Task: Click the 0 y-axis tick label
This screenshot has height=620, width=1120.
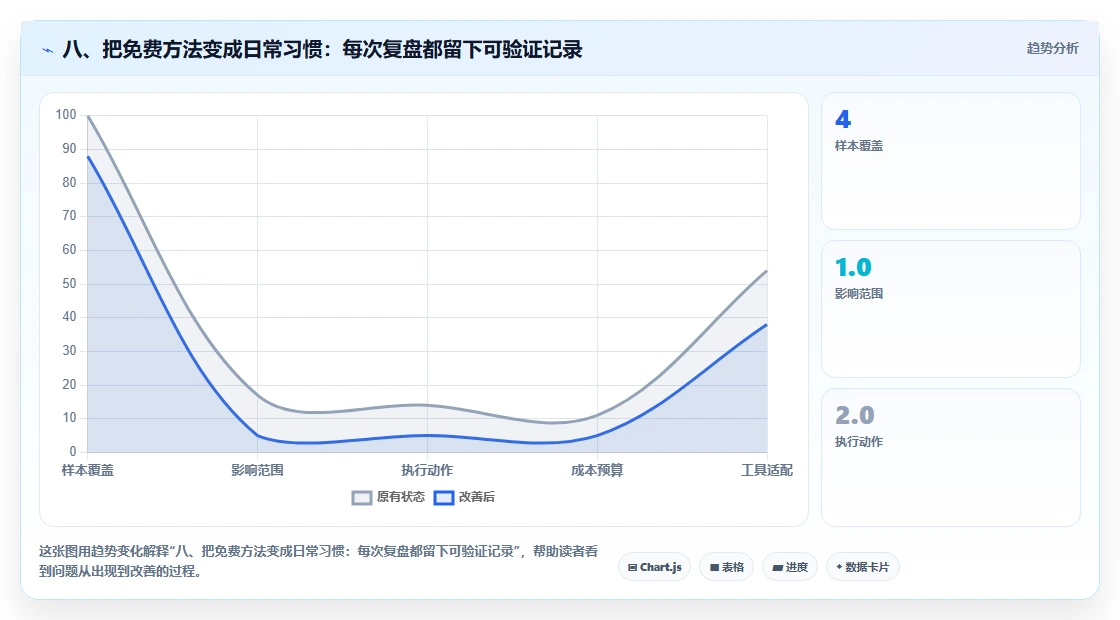Action: pos(73,451)
